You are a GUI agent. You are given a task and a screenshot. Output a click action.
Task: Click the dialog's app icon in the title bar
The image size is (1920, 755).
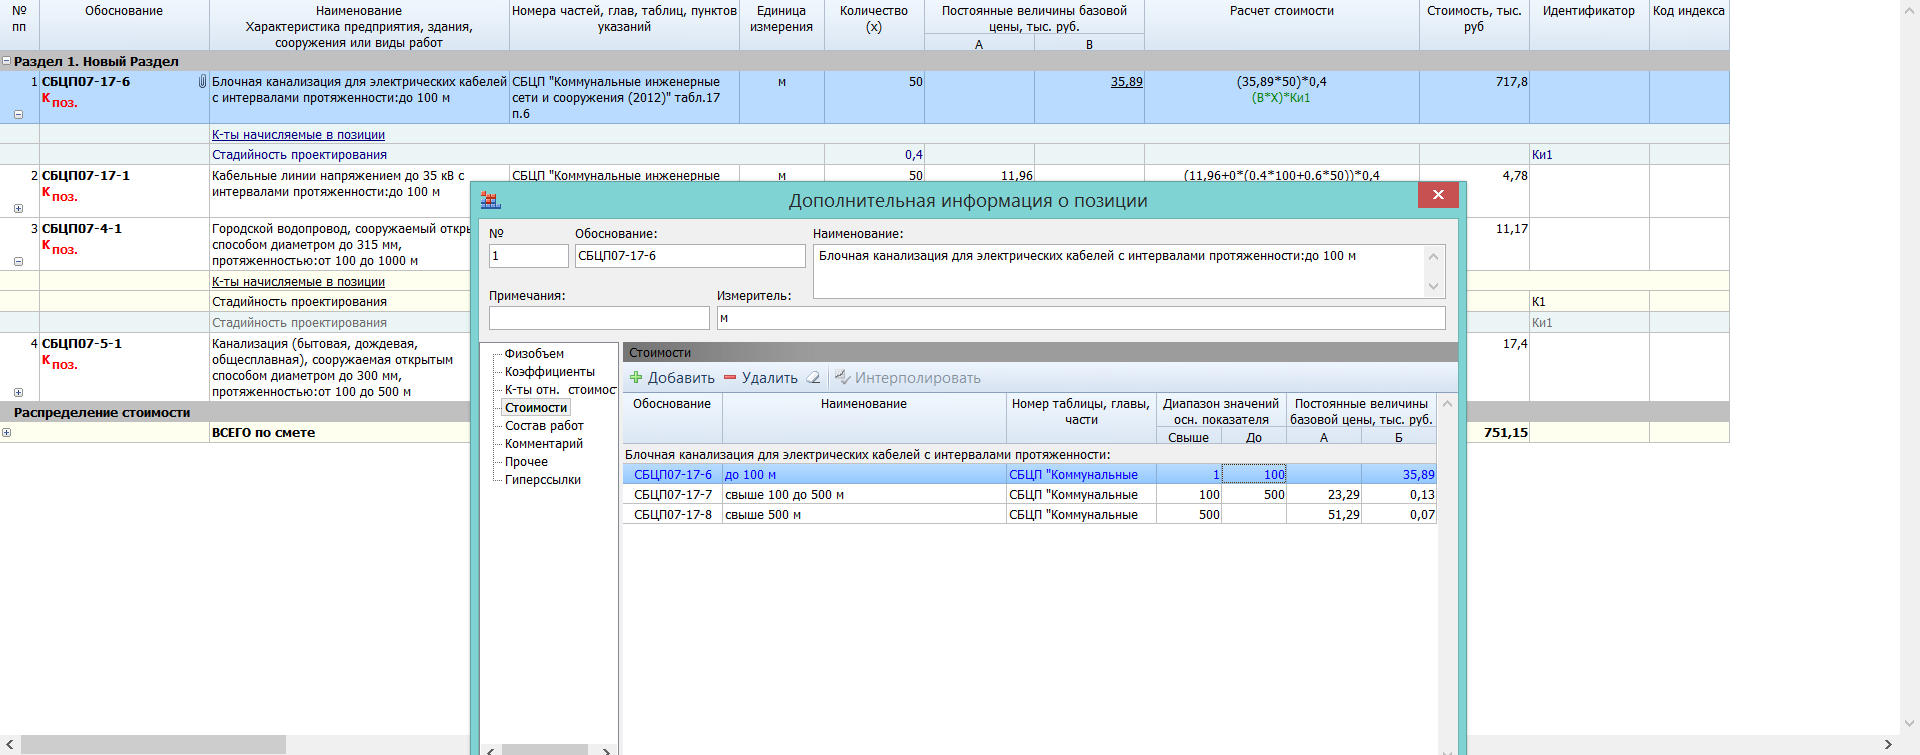coord(491,200)
